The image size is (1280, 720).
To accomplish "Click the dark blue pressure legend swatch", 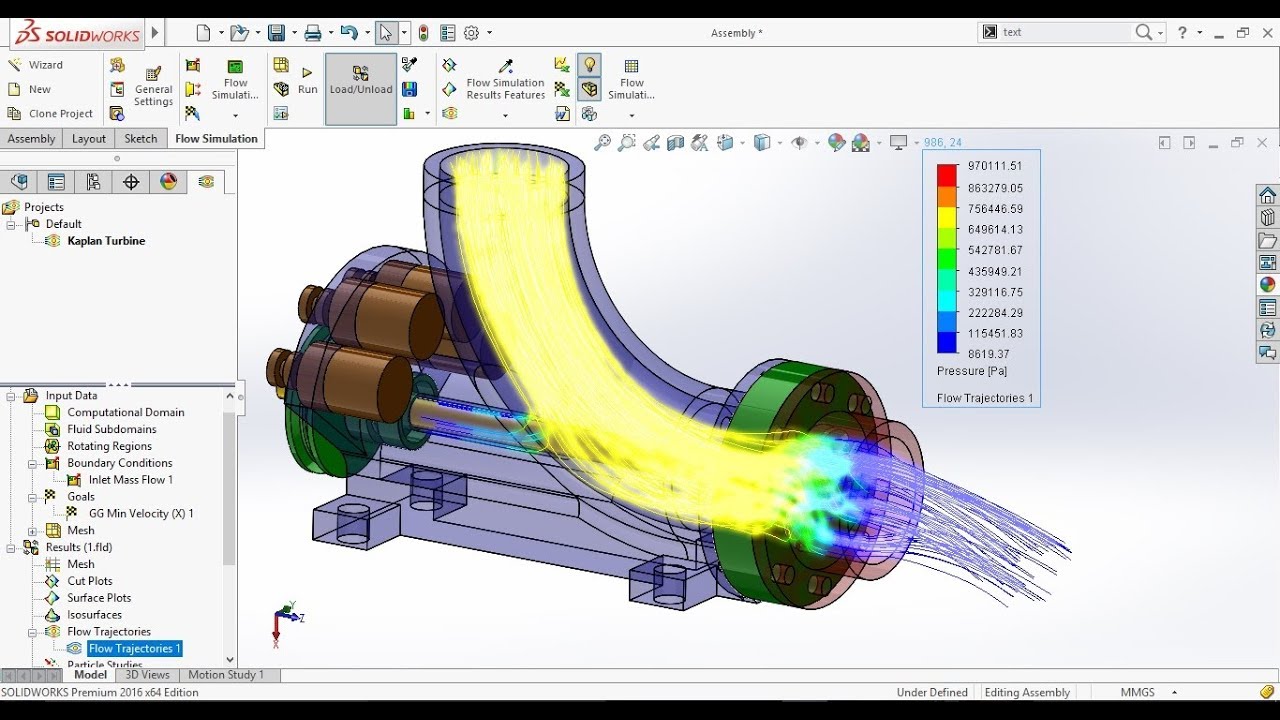I will (x=947, y=344).
